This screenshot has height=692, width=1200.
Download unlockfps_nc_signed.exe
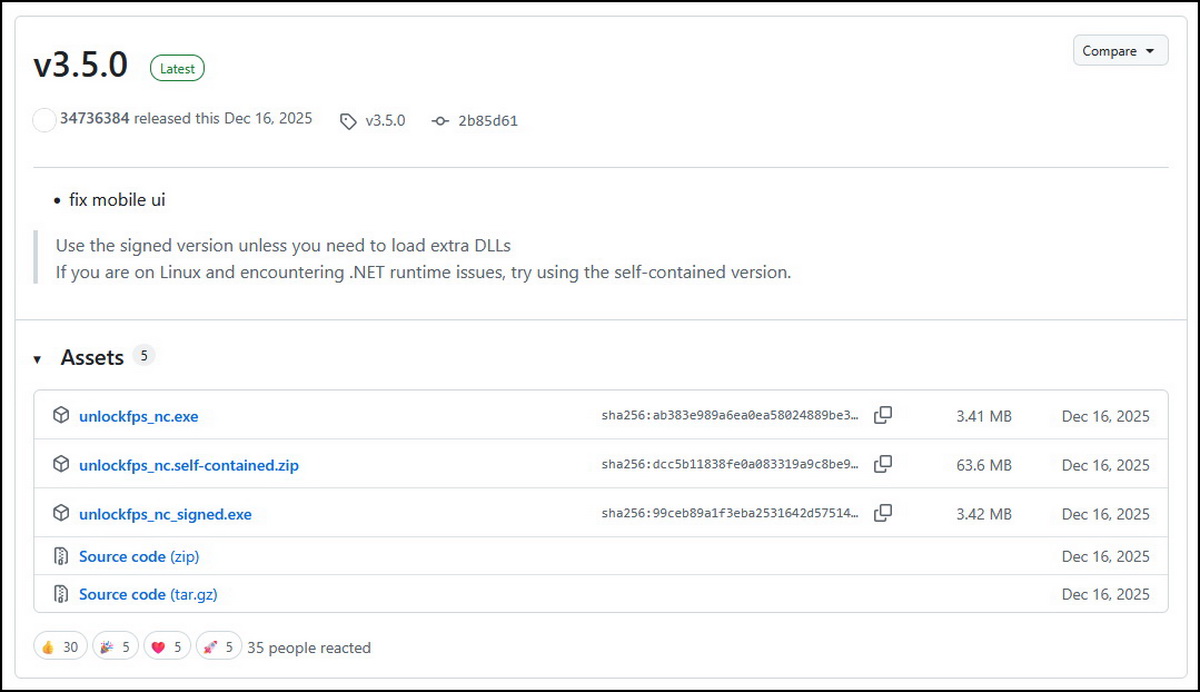point(166,514)
